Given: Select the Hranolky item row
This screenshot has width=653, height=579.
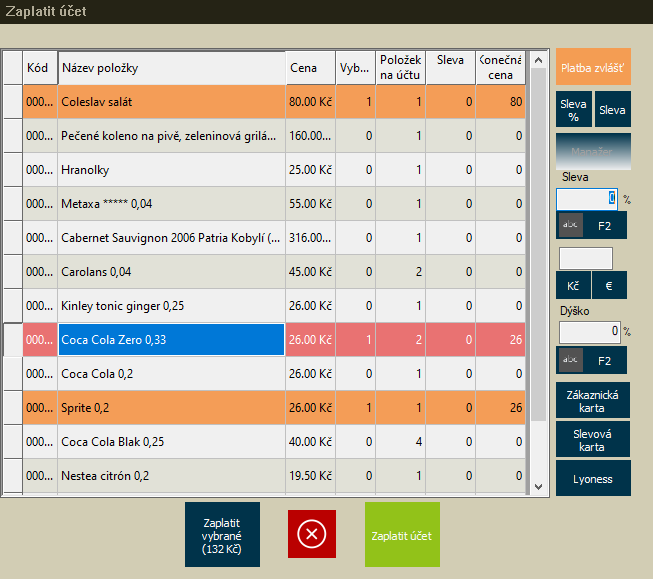Looking at the screenshot, I should pos(171,170).
